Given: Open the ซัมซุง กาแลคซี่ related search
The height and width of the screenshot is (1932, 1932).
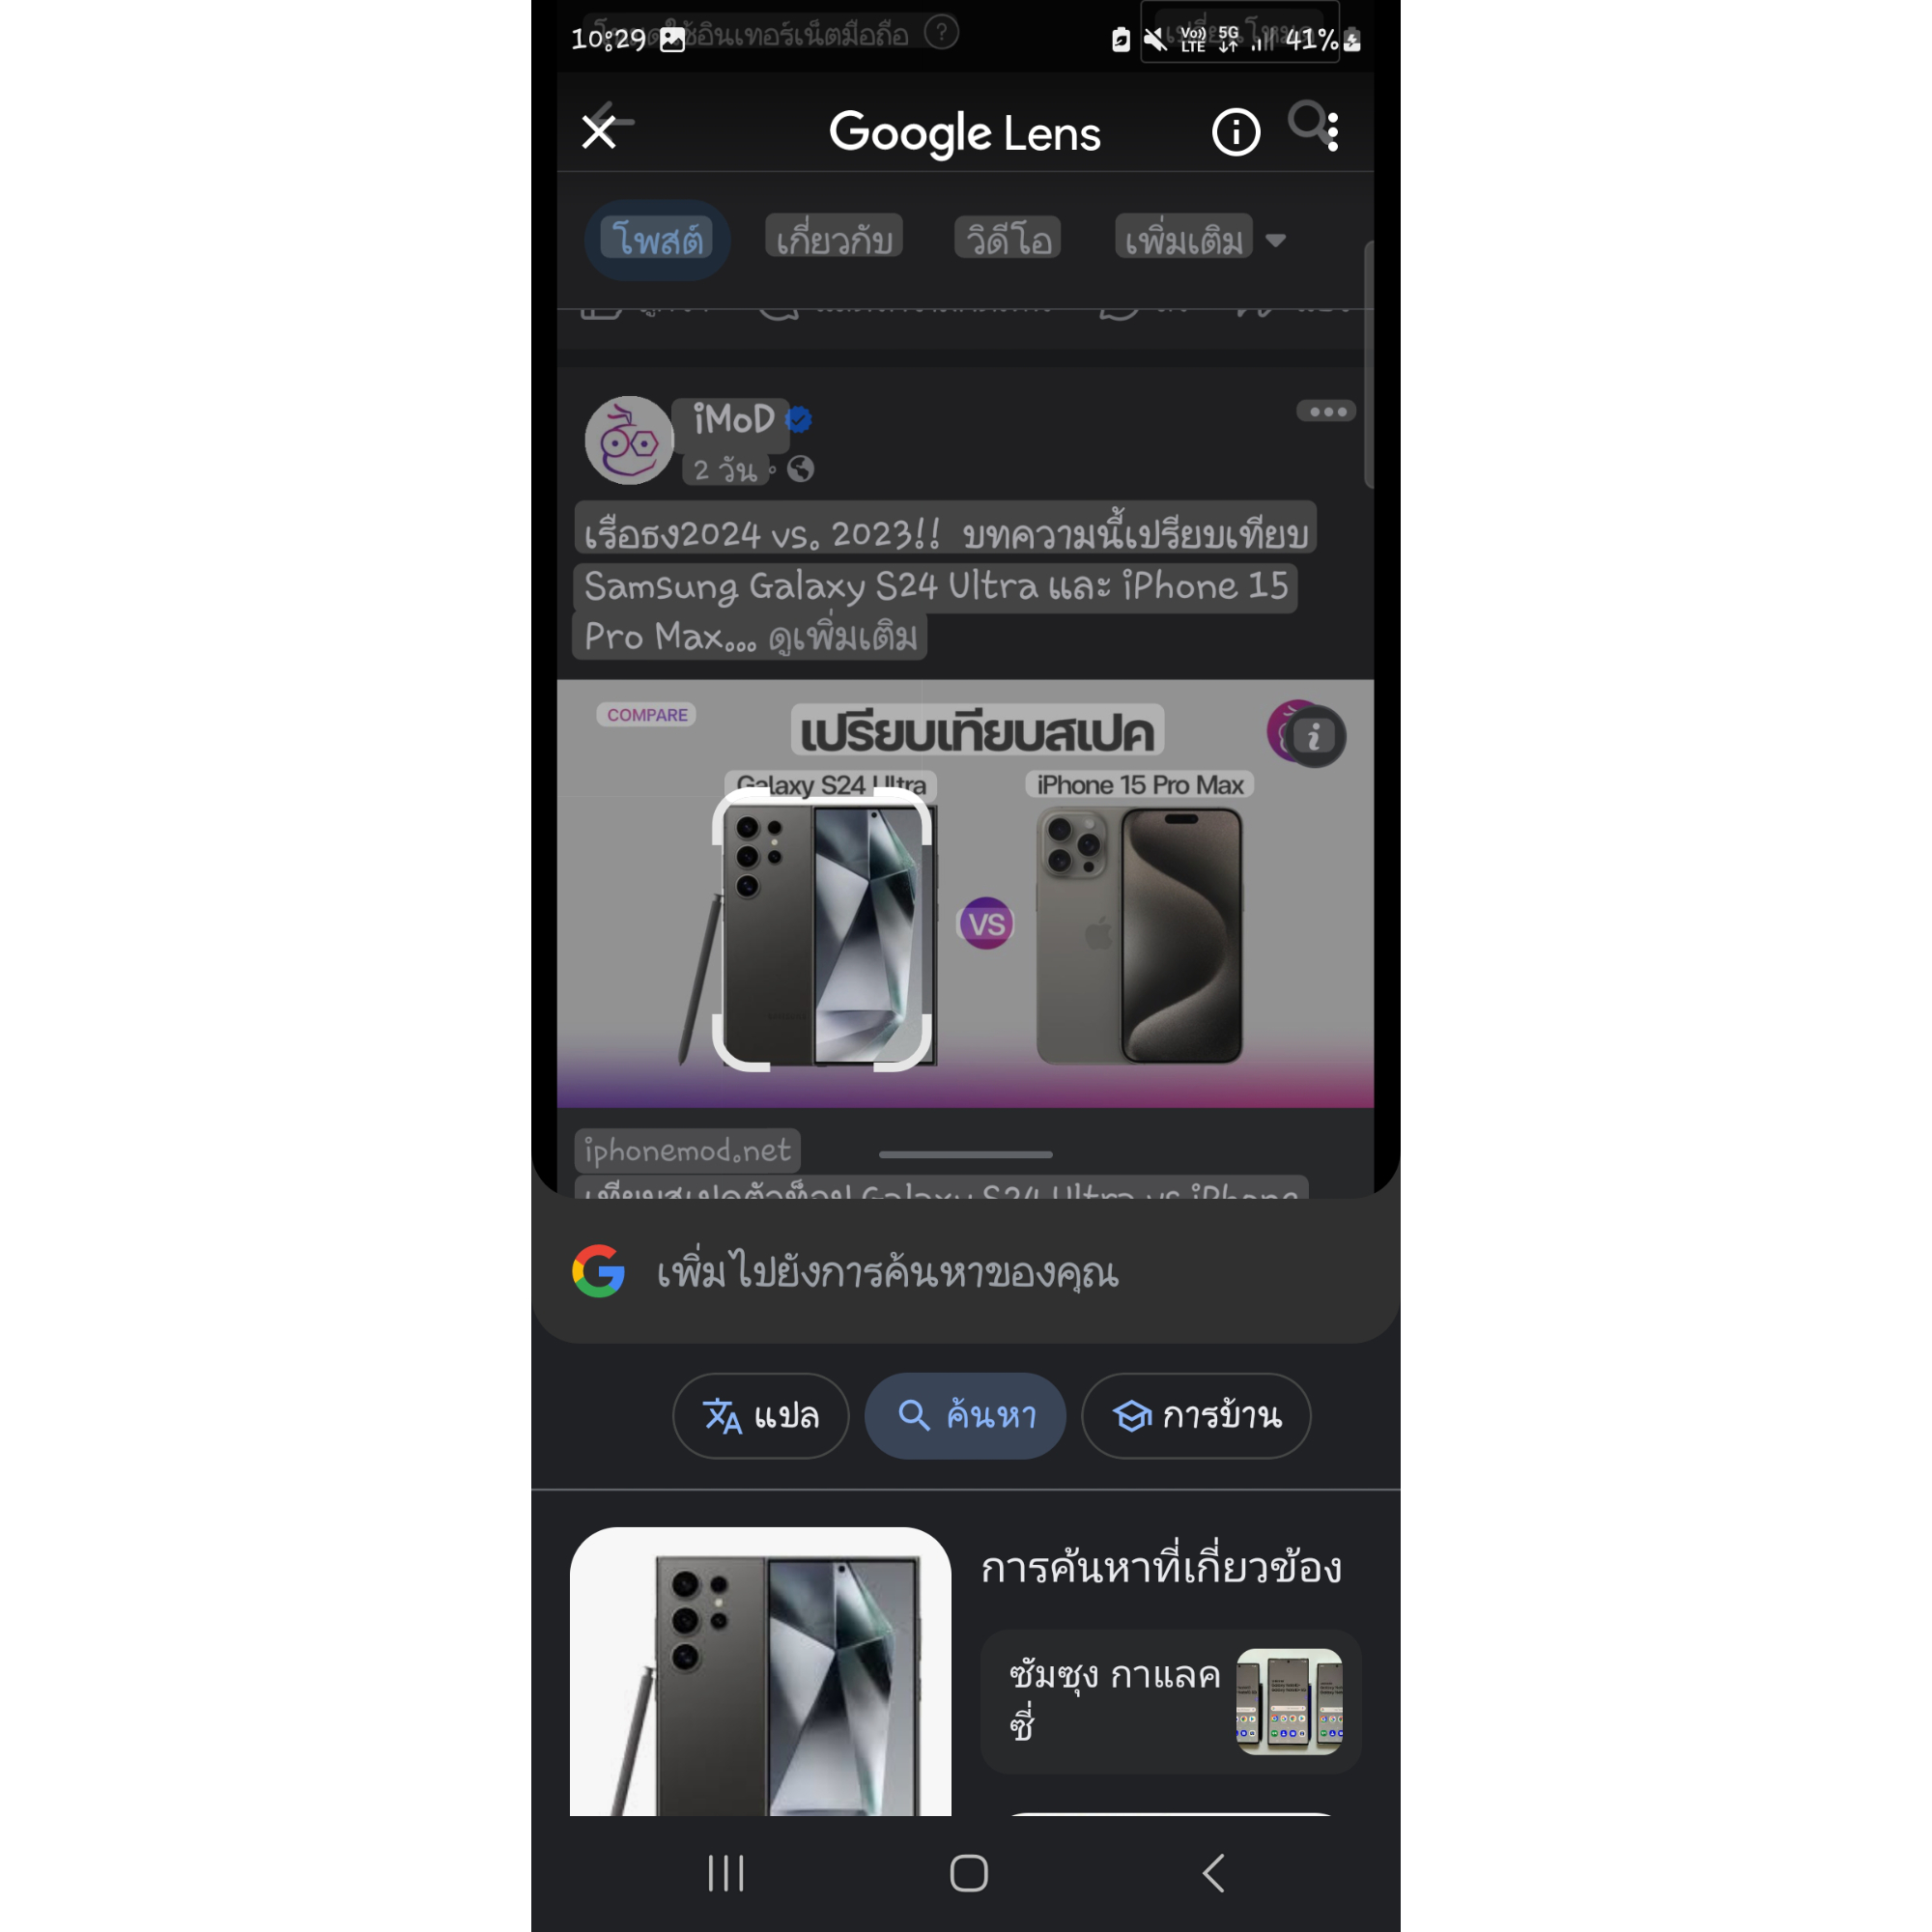Looking at the screenshot, I should (1171, 1701).
